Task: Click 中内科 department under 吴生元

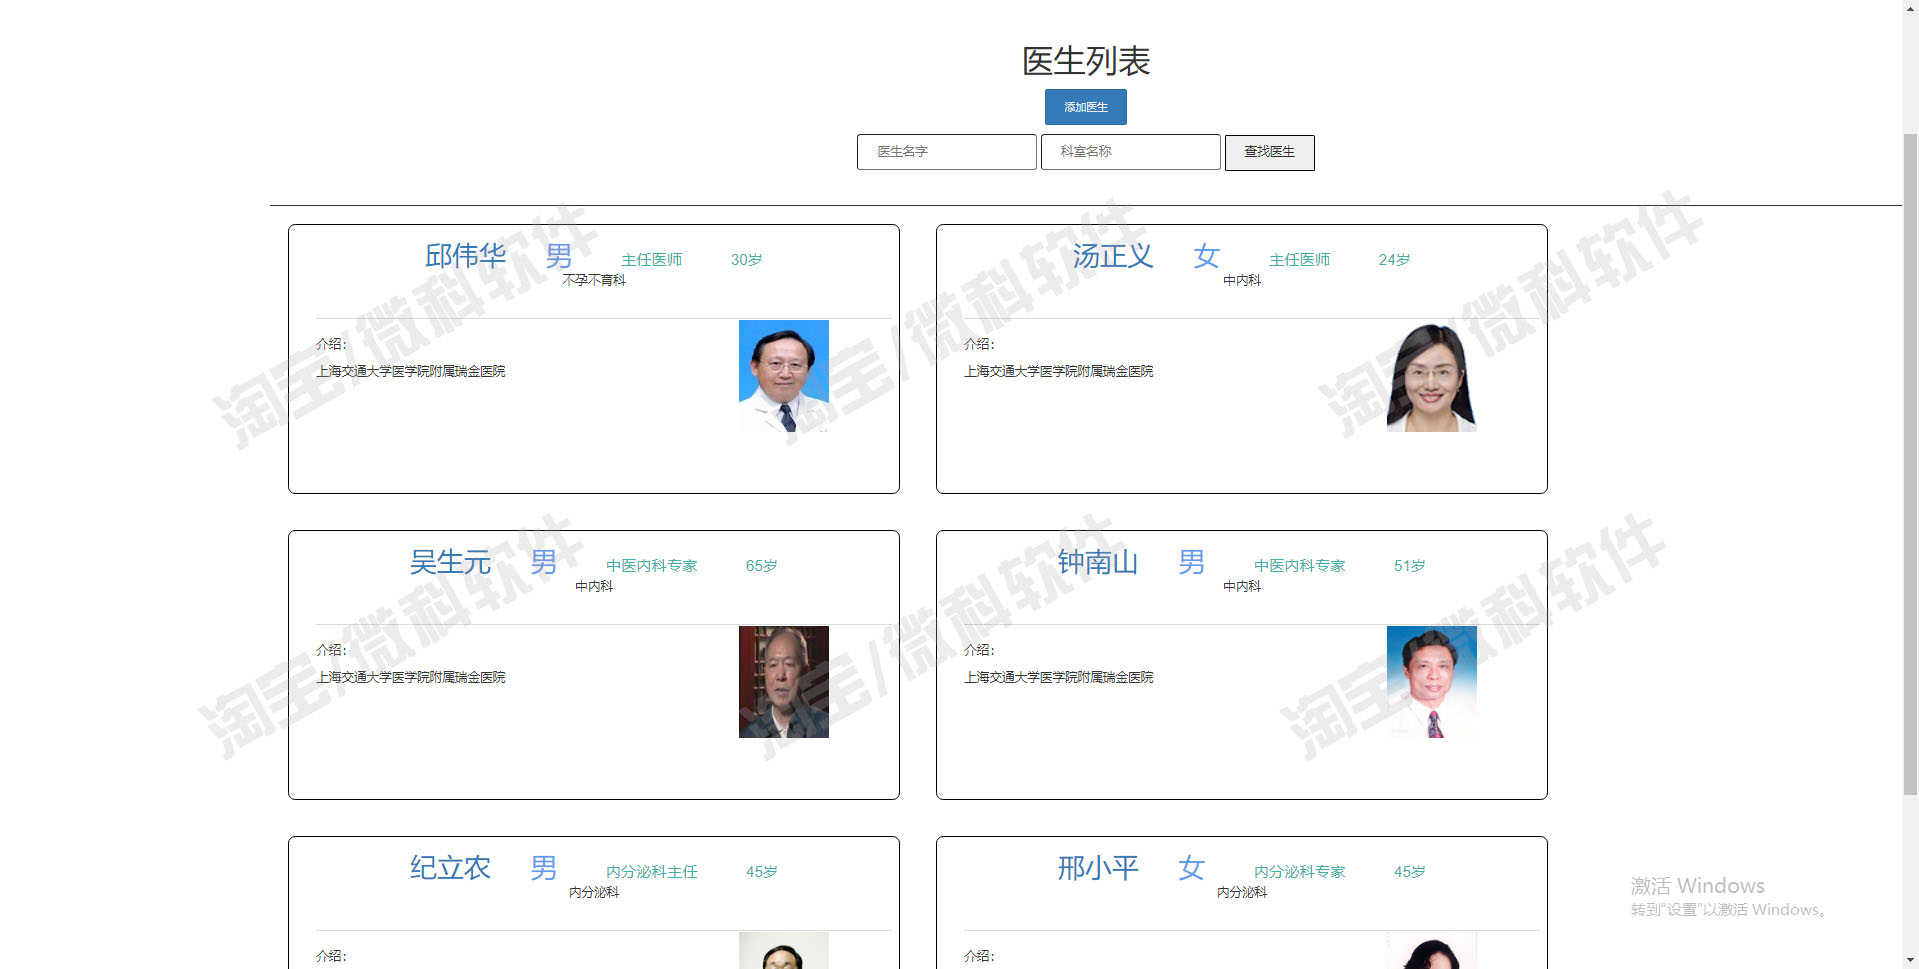Action: (x=594, y=587)
